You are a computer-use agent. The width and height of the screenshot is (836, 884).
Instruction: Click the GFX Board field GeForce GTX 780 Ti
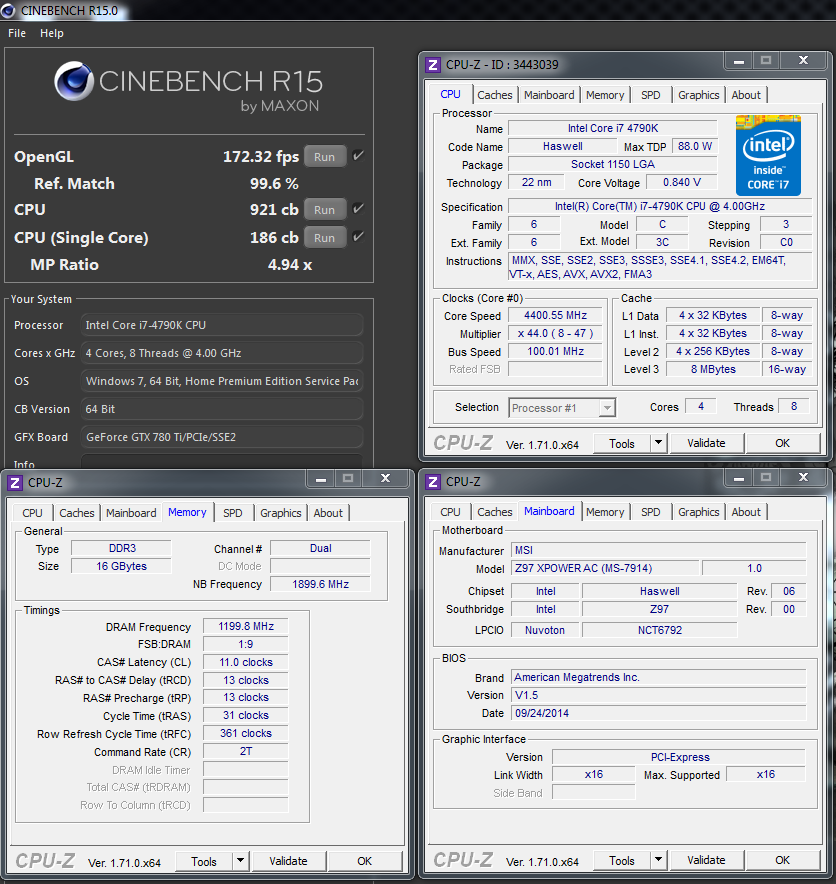click(222, 437)
